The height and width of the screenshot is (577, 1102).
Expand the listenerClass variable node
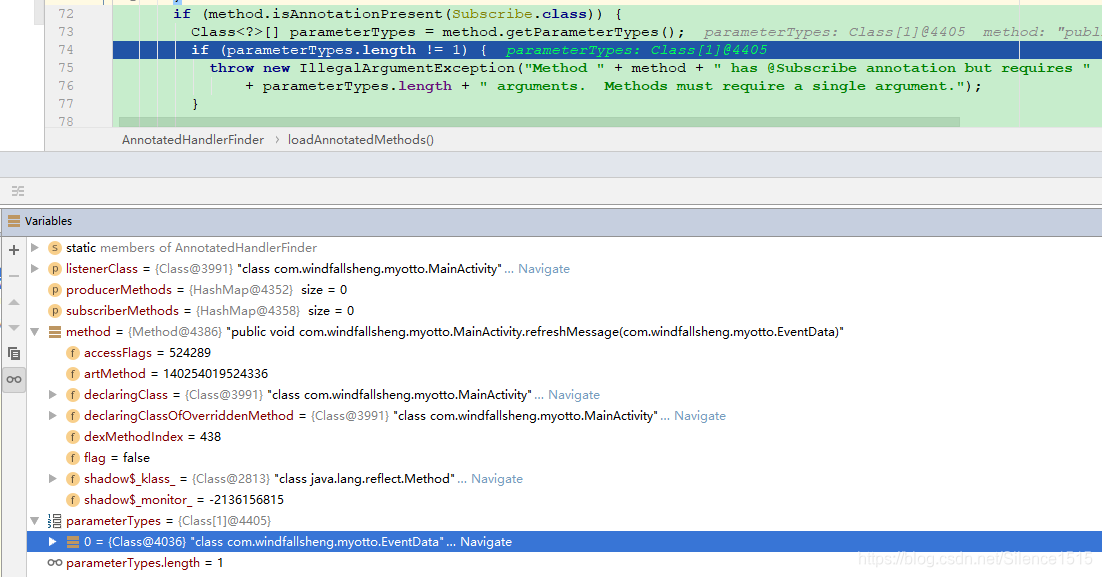click(34, 268)
